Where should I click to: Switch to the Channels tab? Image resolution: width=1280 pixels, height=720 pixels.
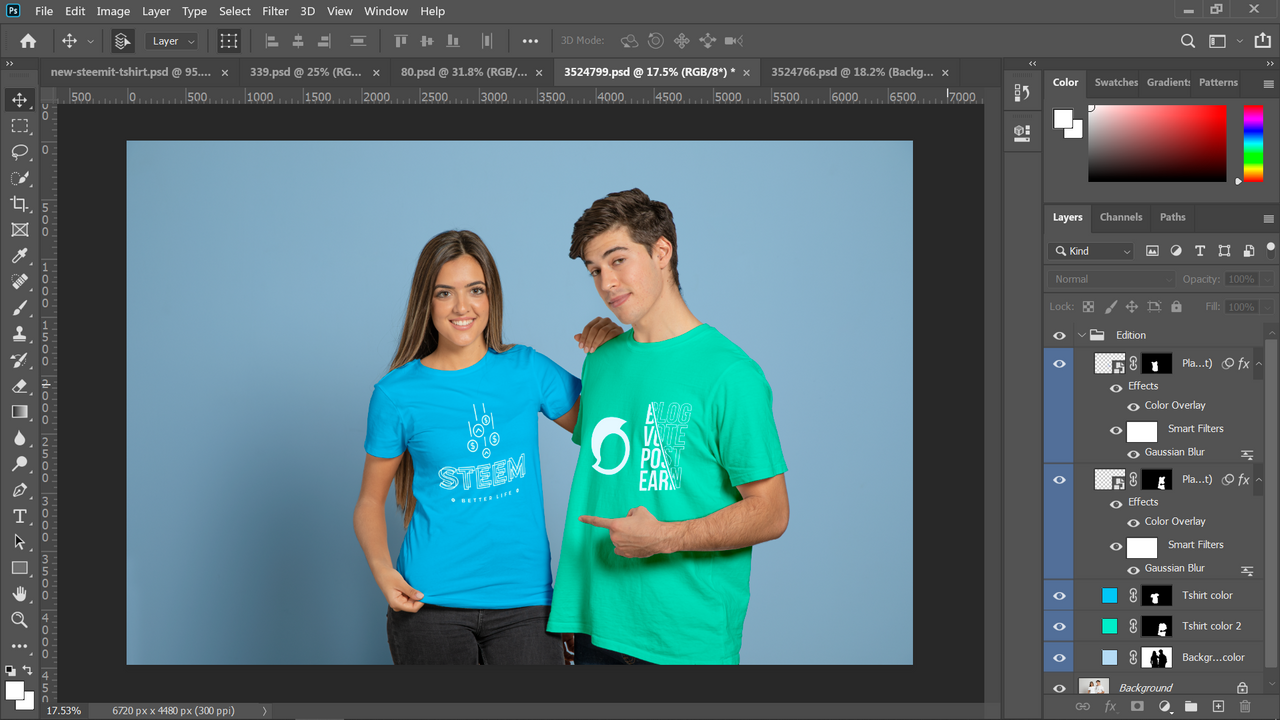1121,217
